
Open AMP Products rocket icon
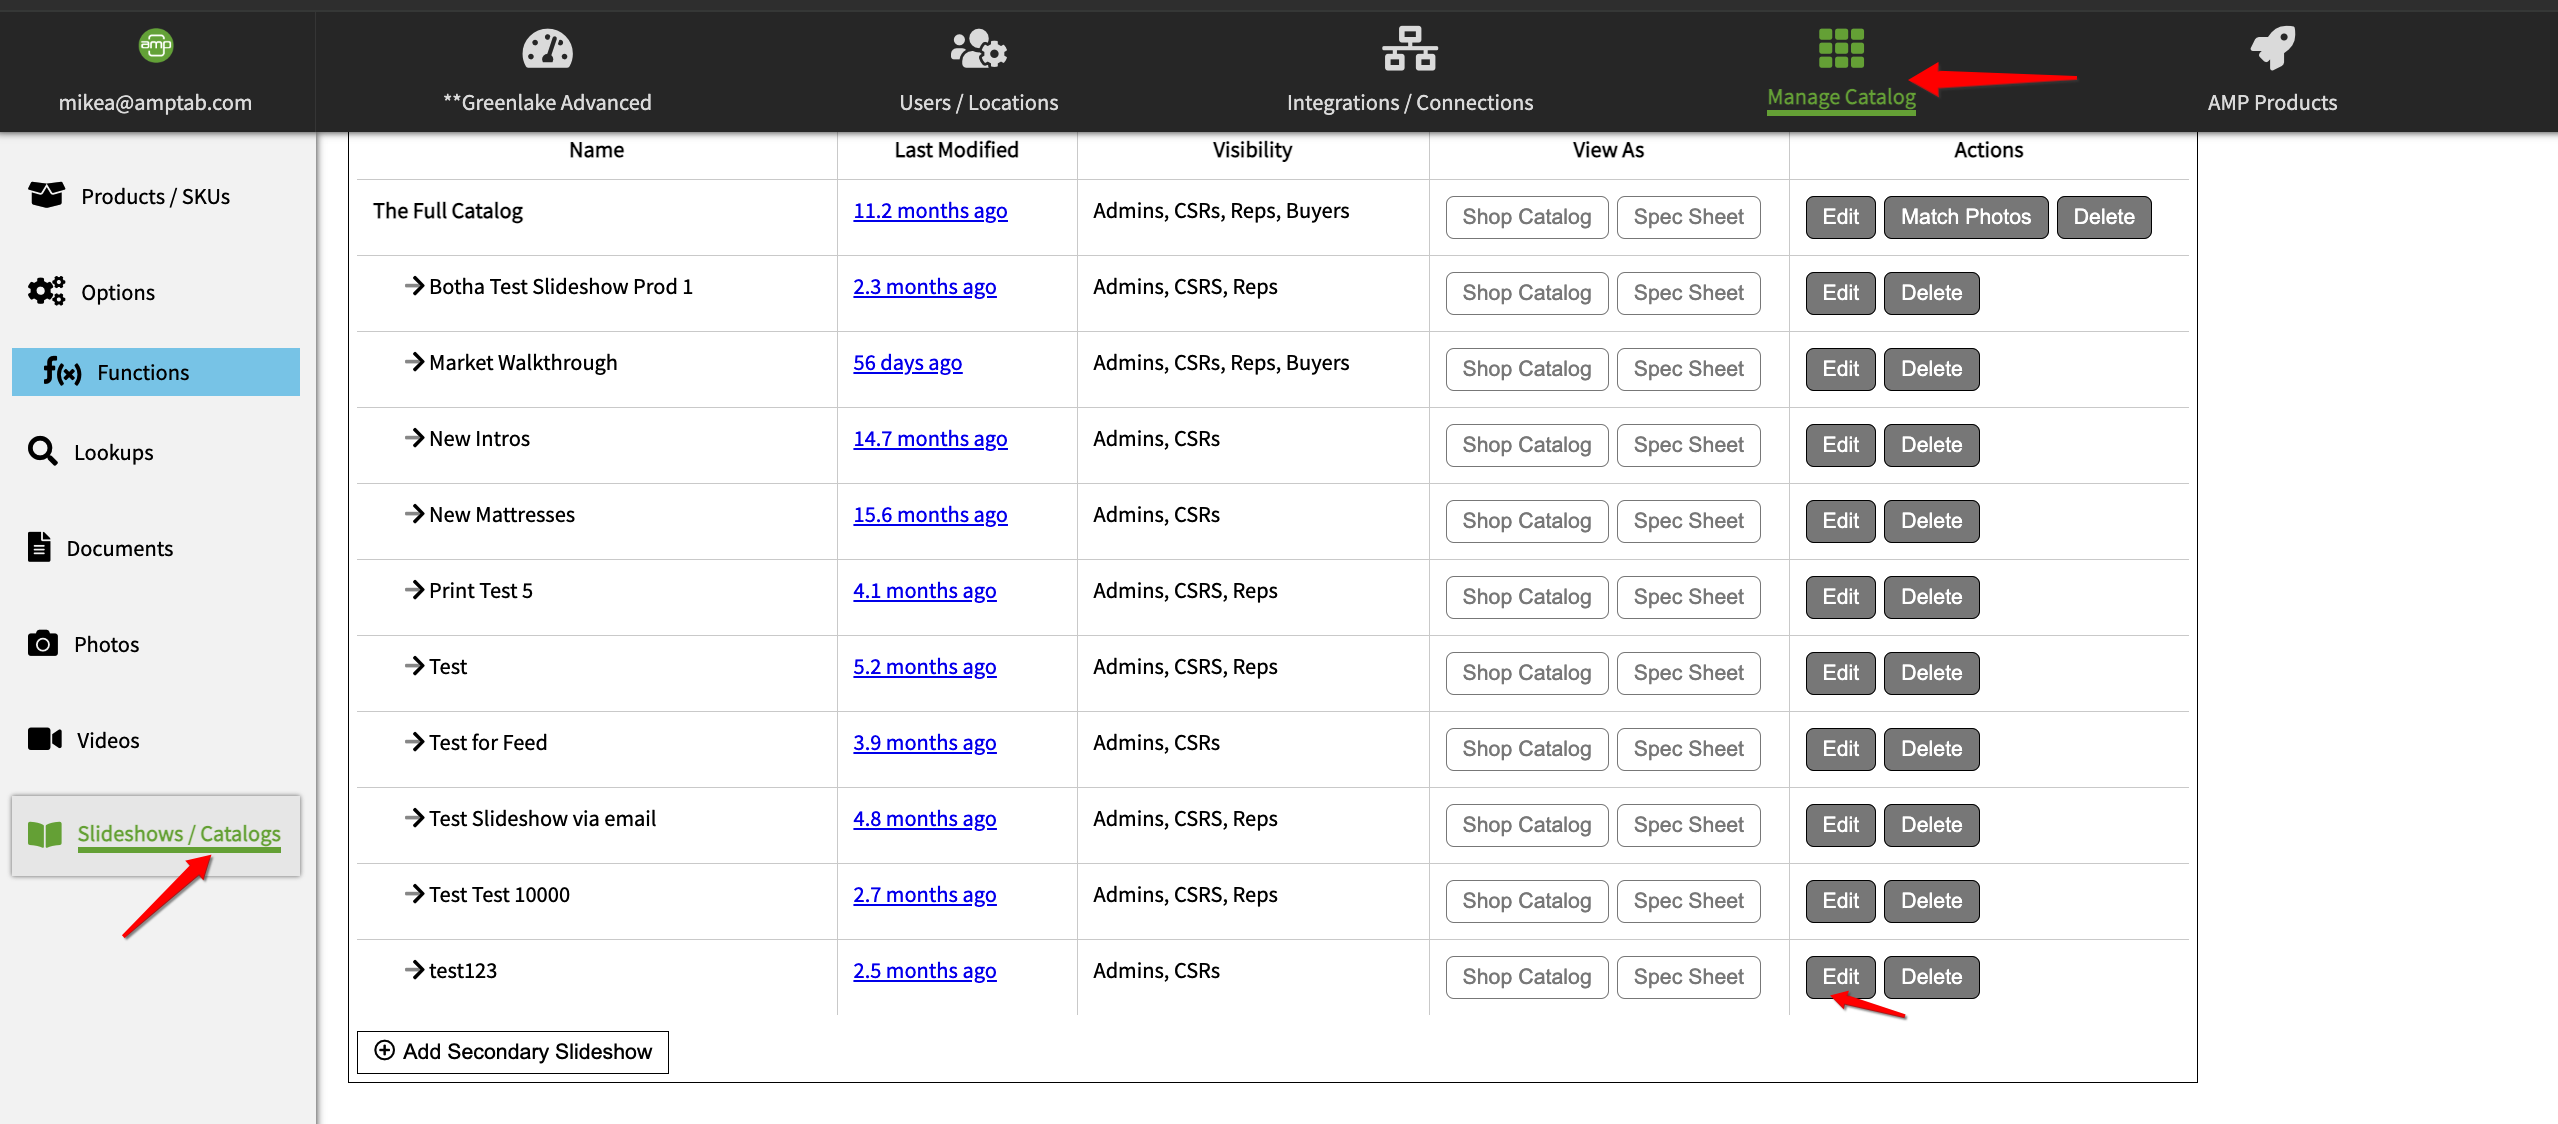[x=2272, y=48]
